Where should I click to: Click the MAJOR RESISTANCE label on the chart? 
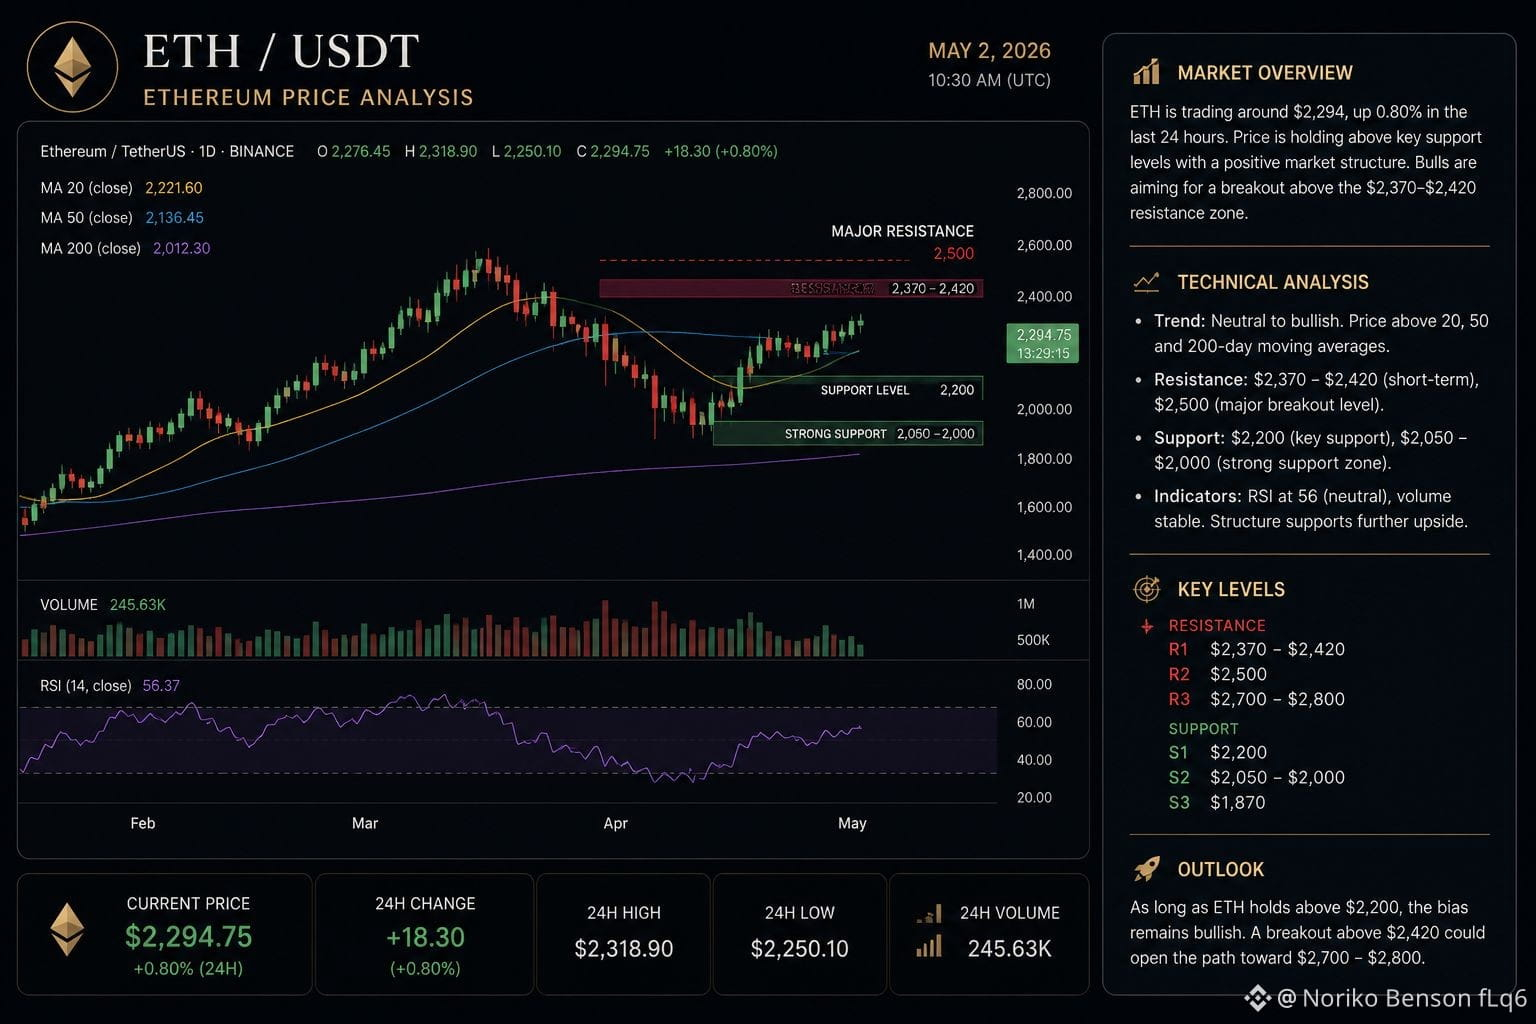point(902,231)
